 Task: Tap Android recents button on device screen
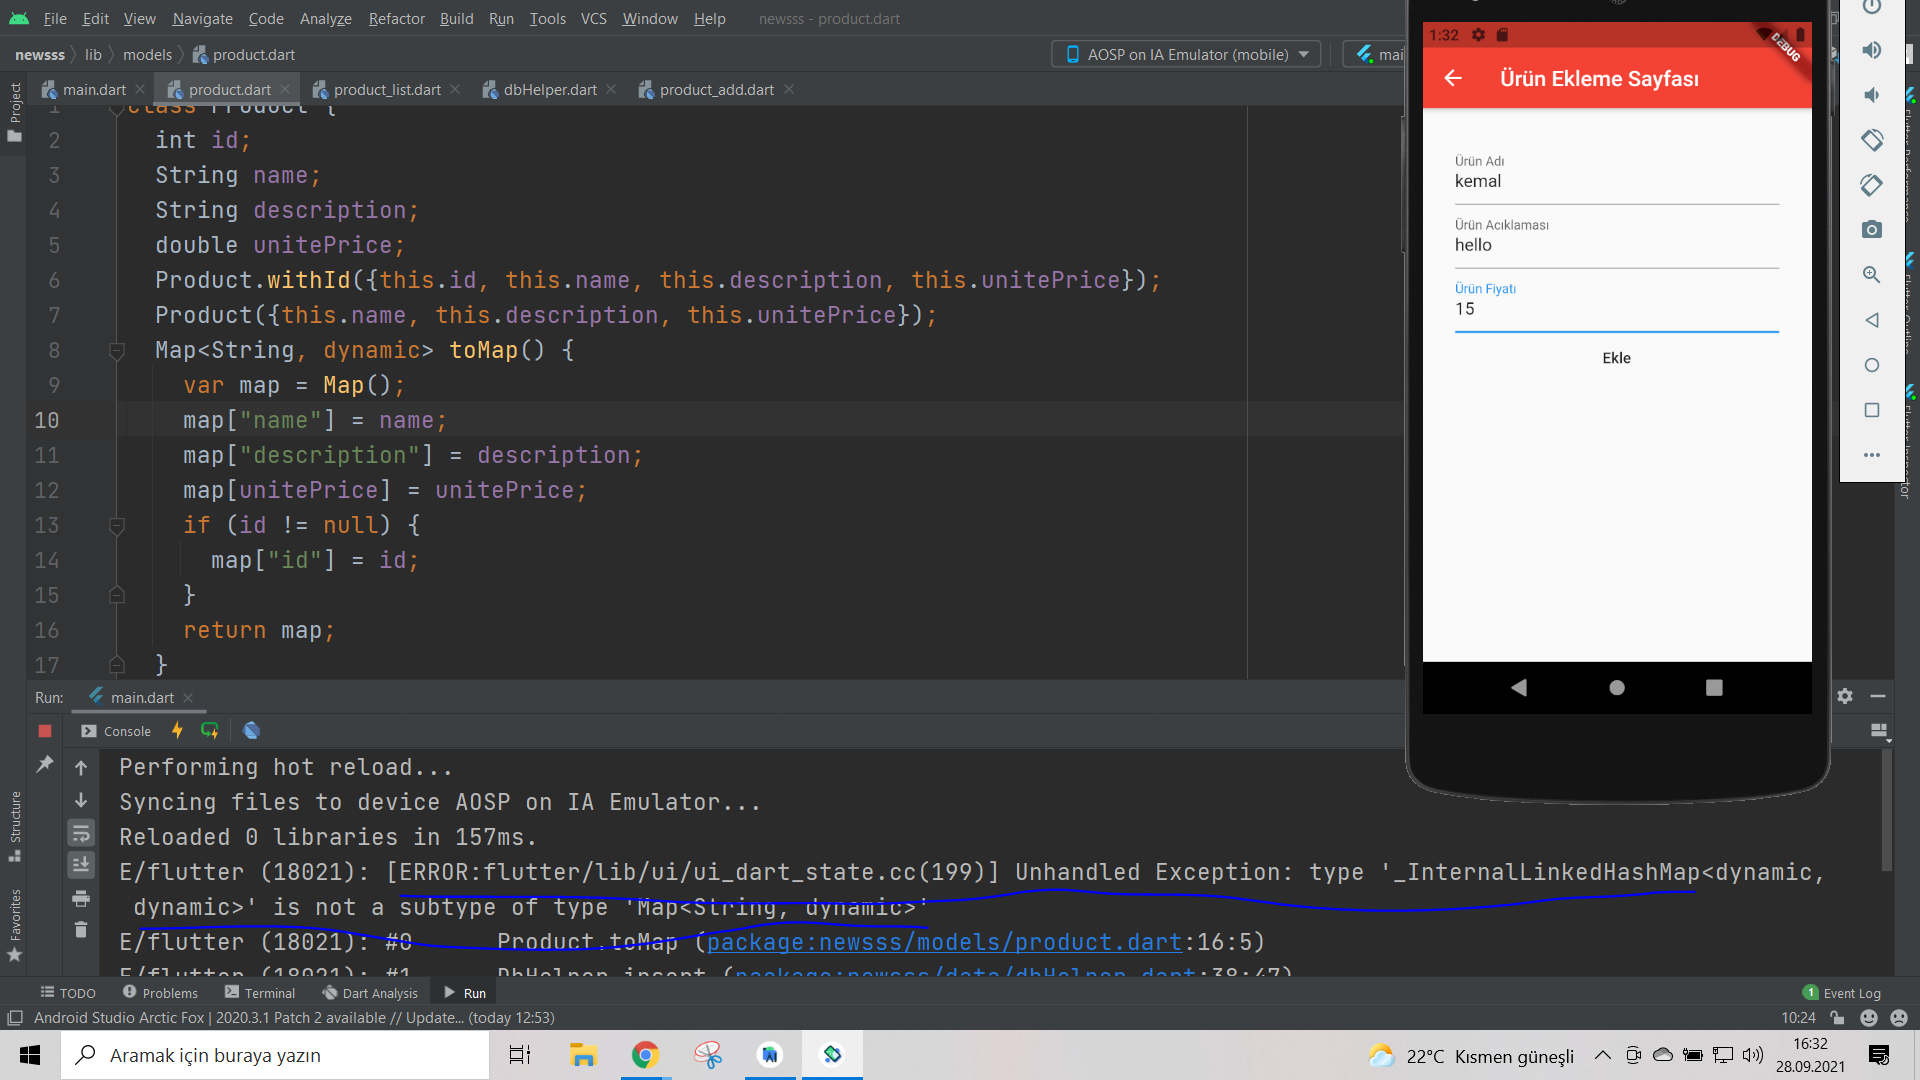click(x=1714, y=687)
